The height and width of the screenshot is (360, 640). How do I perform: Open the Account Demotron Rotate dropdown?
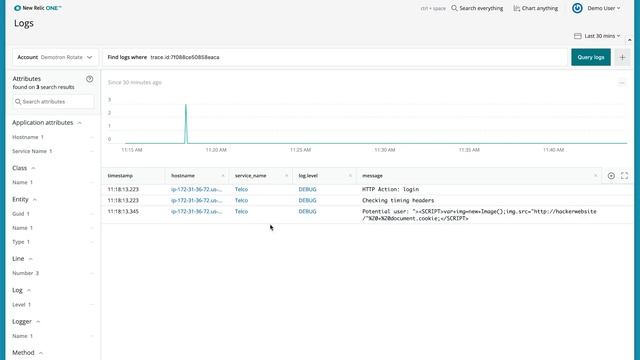pyautogui.click(x=55, y=57)
